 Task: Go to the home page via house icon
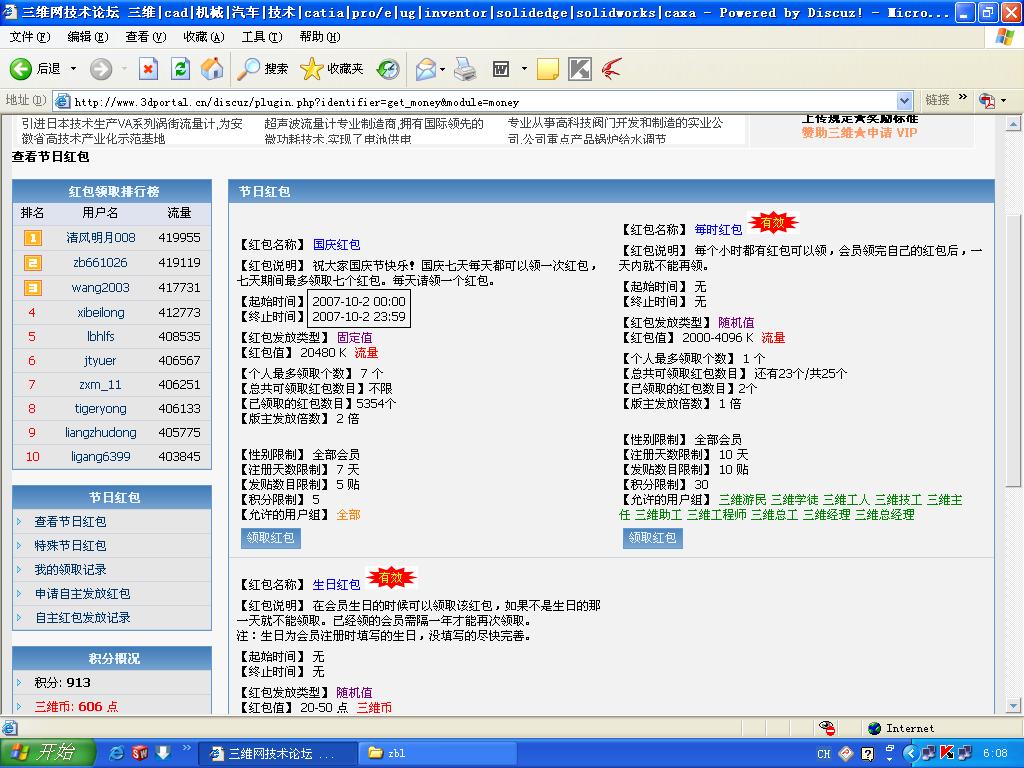coord(212,69)
